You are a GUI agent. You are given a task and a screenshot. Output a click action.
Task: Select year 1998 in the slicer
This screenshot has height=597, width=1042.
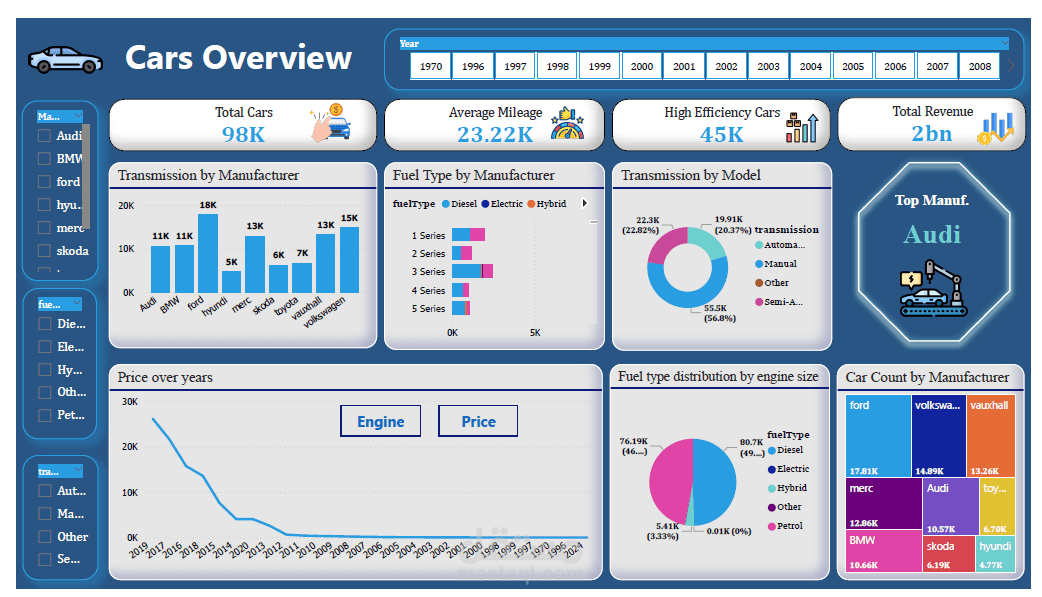[558, 66]
